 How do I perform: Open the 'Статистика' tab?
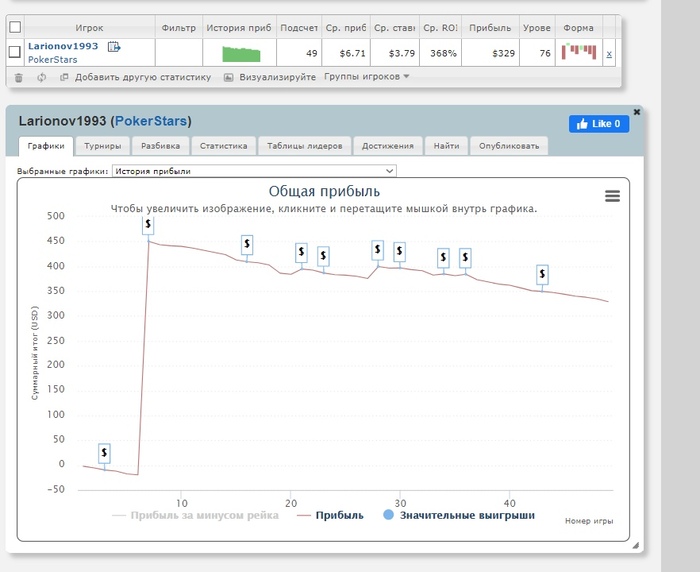[224, 146]
